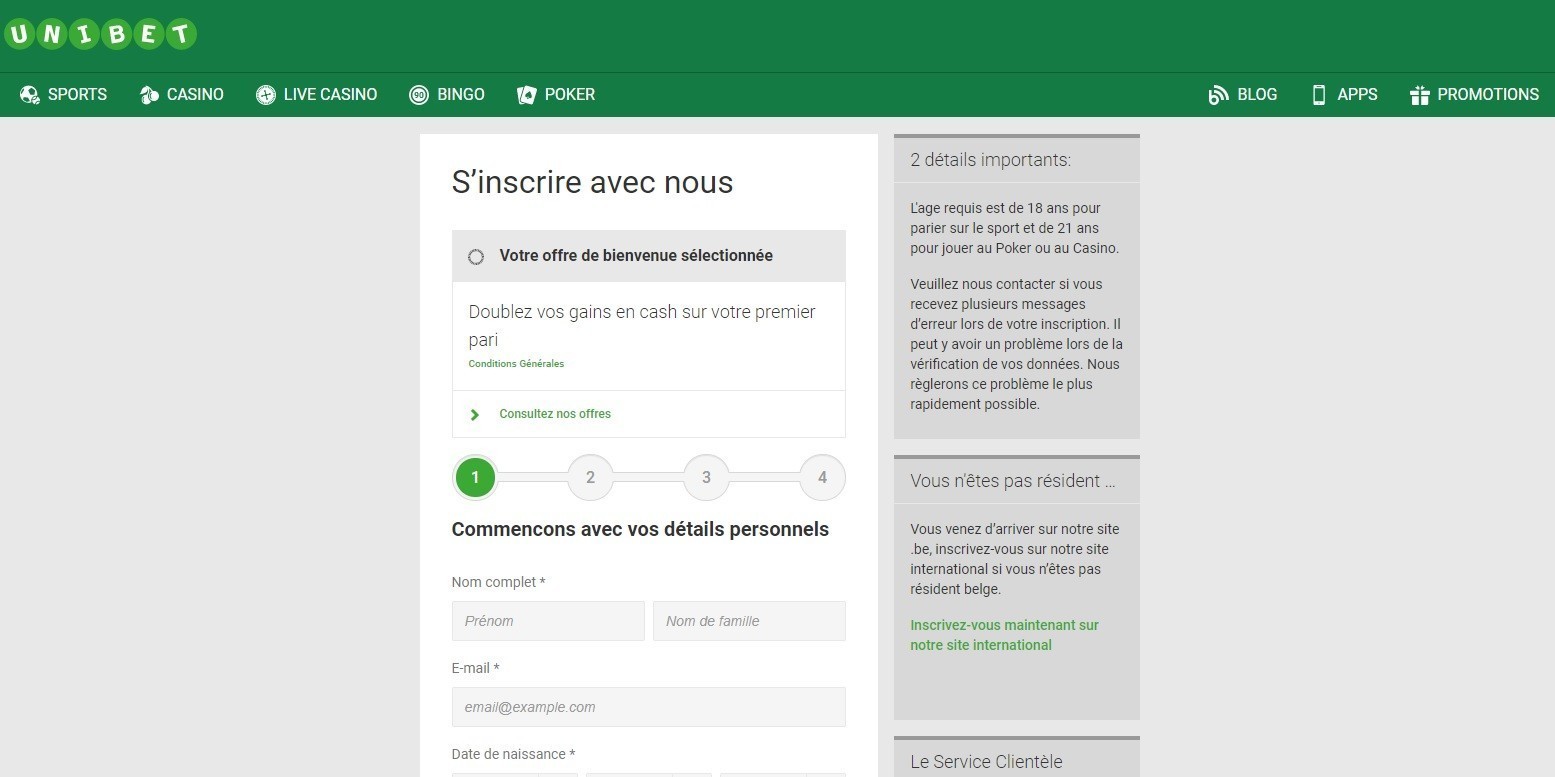Select step 4 in the progress indicator
Screen dimensions: 1555x777
(822, 478)
